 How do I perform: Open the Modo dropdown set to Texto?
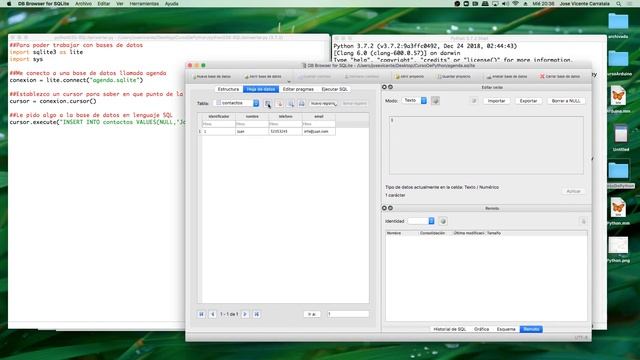click(414, 100)
